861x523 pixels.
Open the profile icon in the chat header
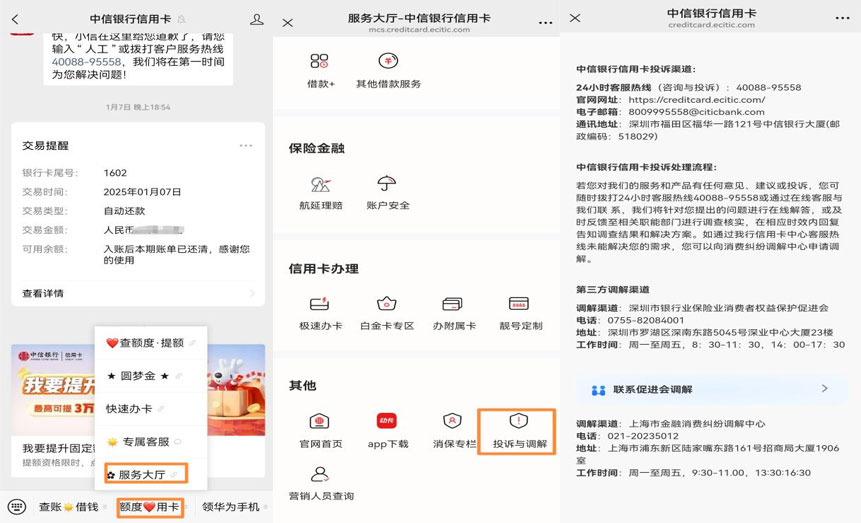pyautogui.click(x=256, y=20)
